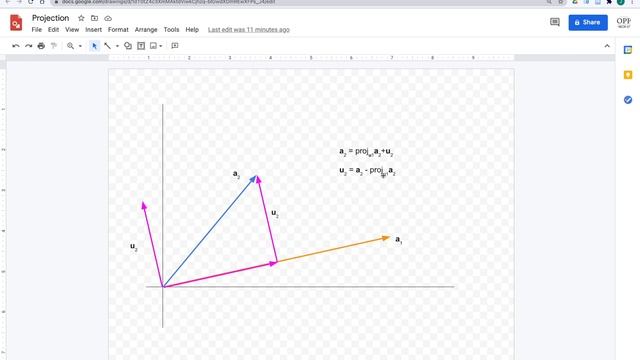This screenshot has width=640, height=360.
Task: Click the browser reload button
Action: pos(30,2)
